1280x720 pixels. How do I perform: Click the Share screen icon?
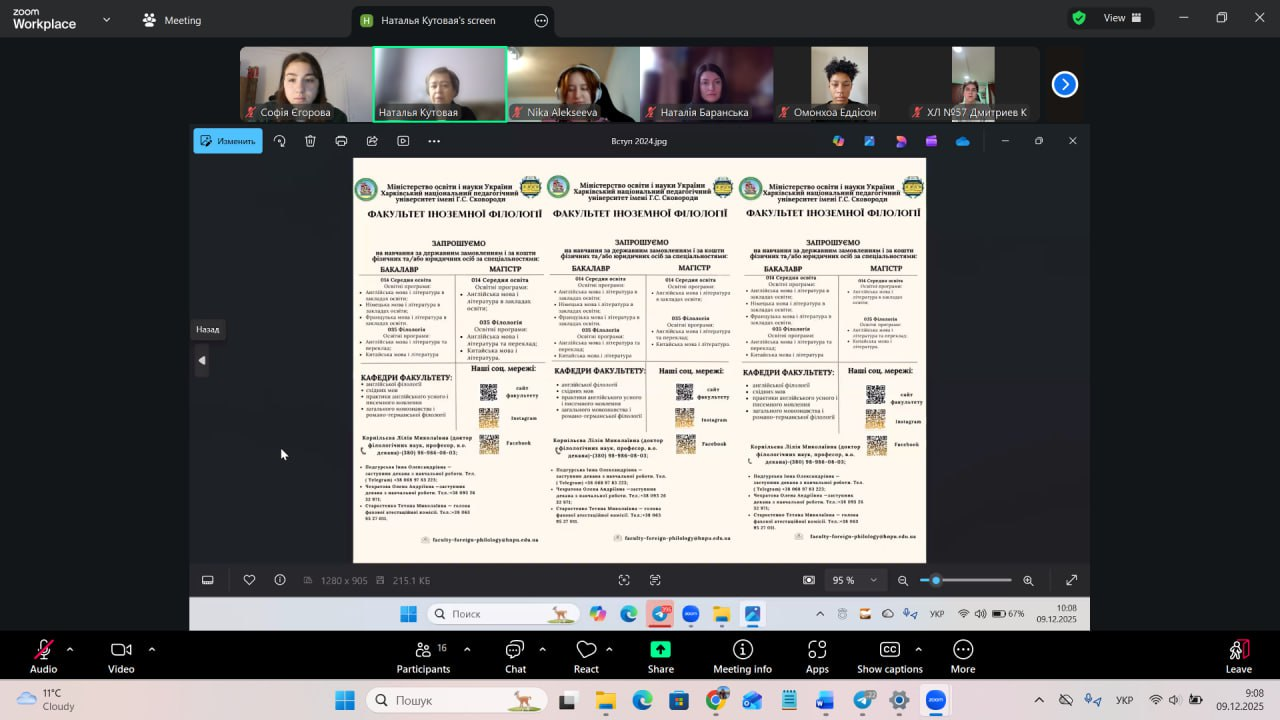(x=660, y=651)
